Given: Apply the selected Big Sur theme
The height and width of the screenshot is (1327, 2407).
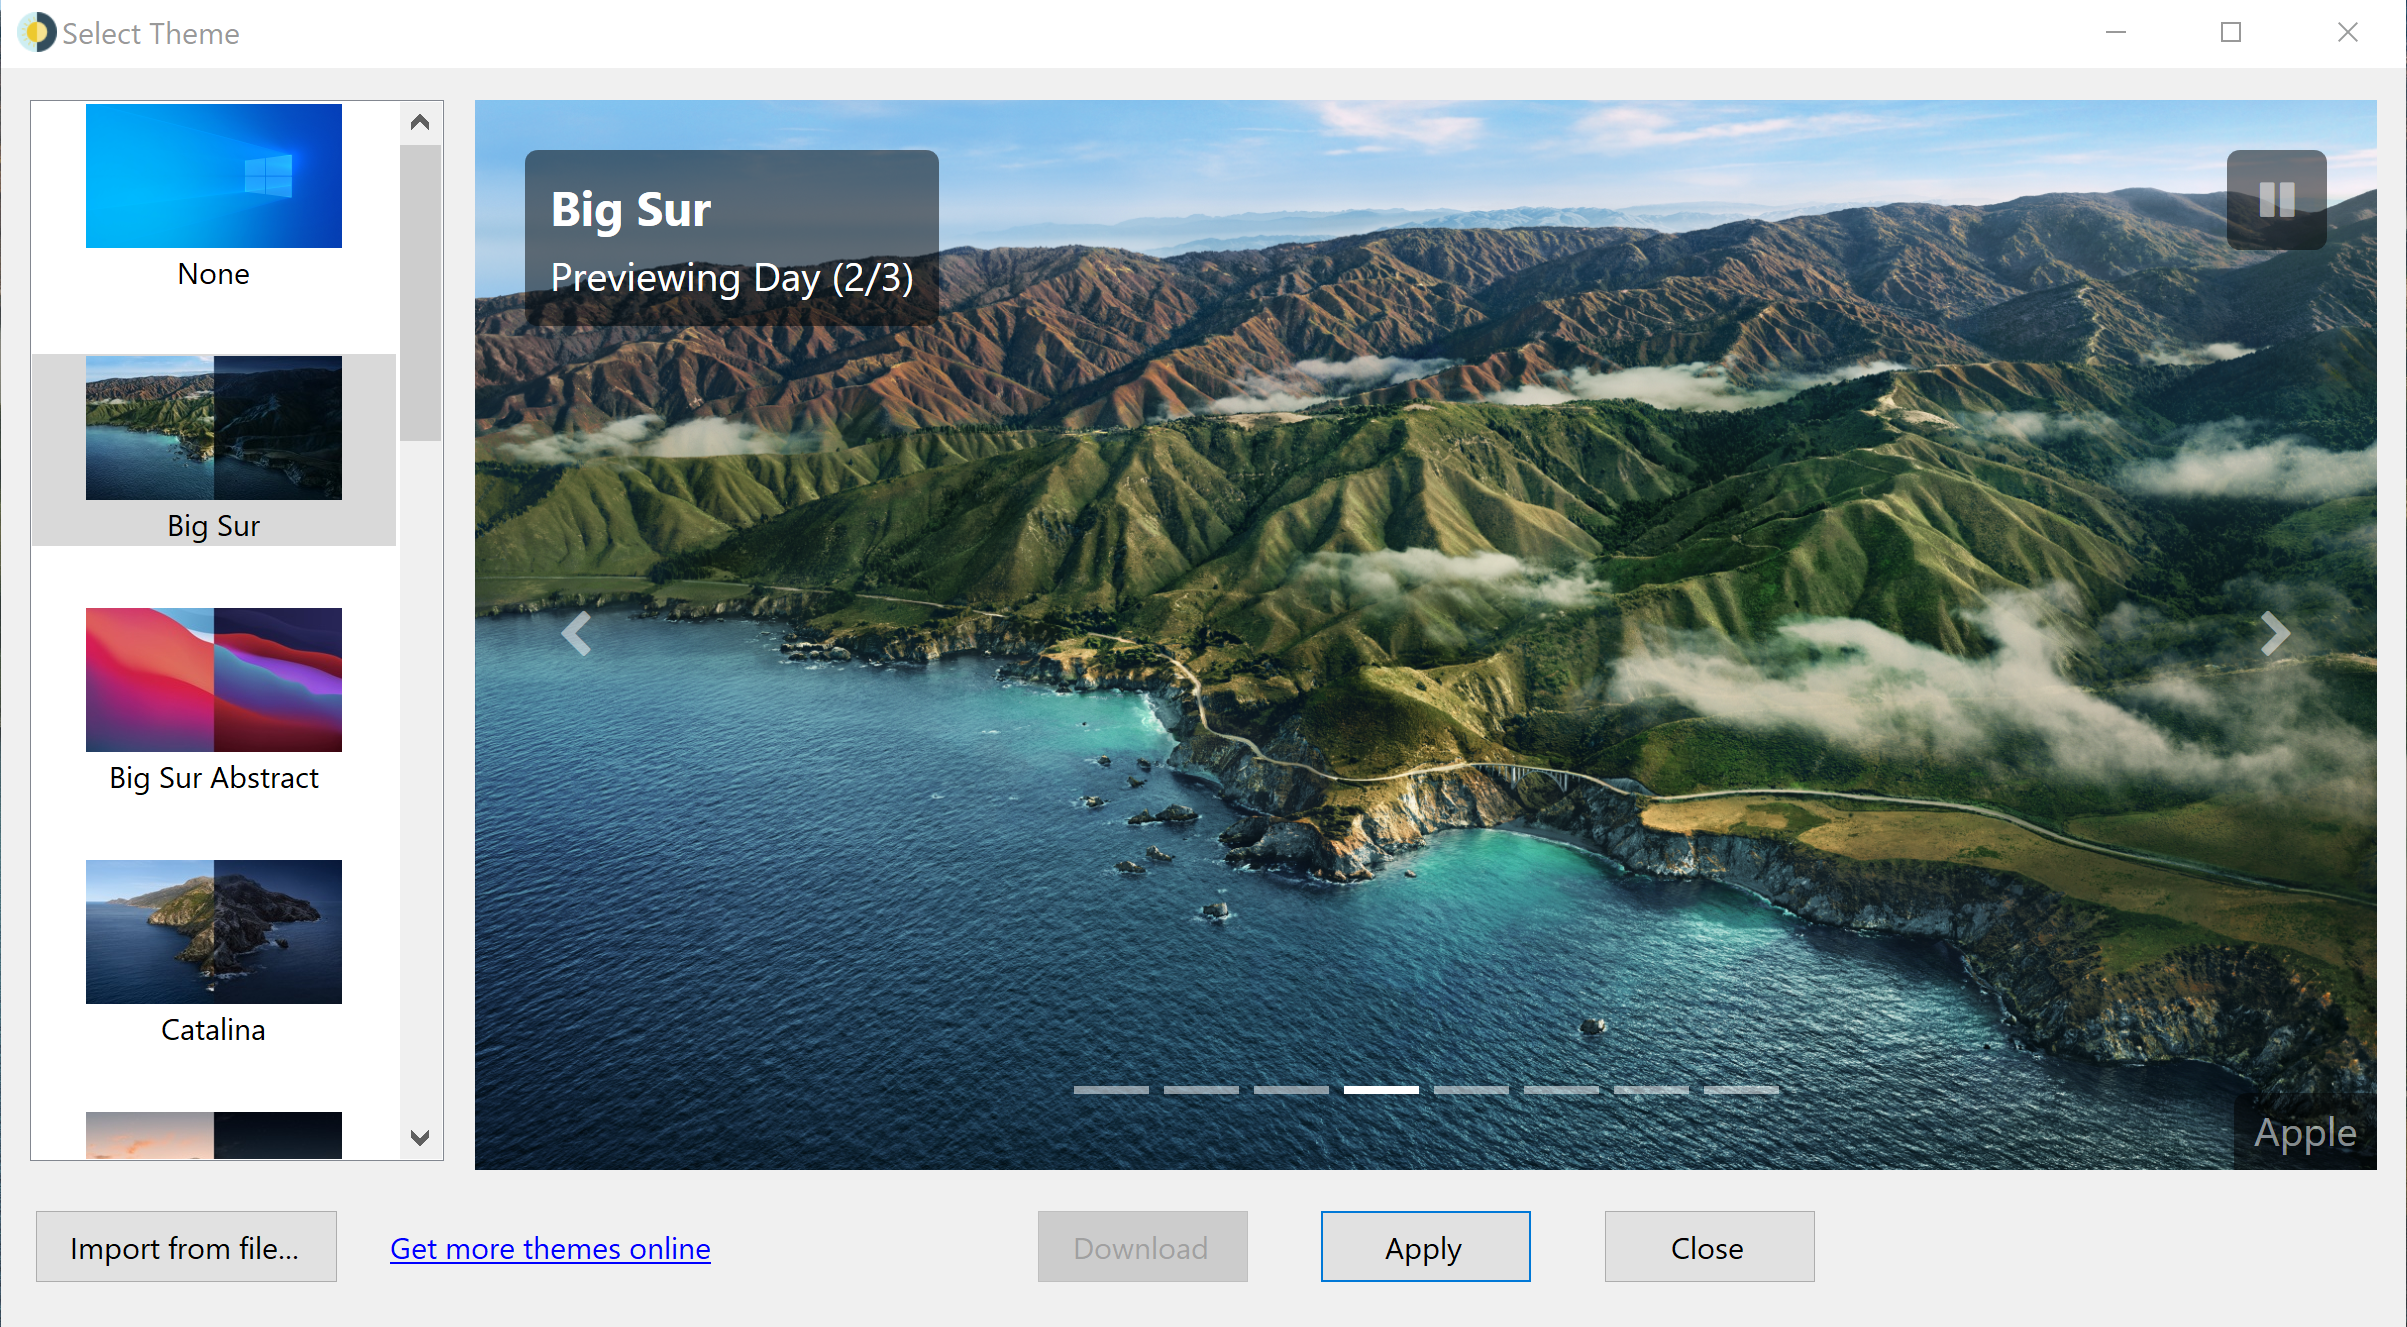Looking at the screenshot, I should click(x=1425, y=1247).
